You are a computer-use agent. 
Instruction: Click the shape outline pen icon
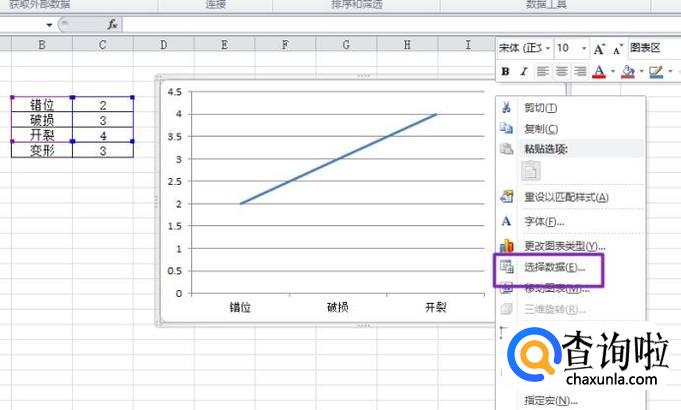click(656, 72)
